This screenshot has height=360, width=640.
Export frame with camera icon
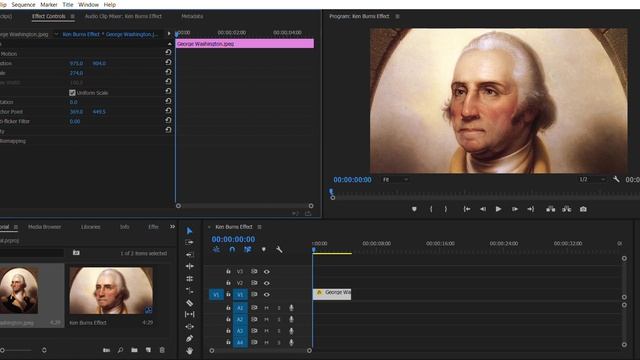[x=583, y=209]
